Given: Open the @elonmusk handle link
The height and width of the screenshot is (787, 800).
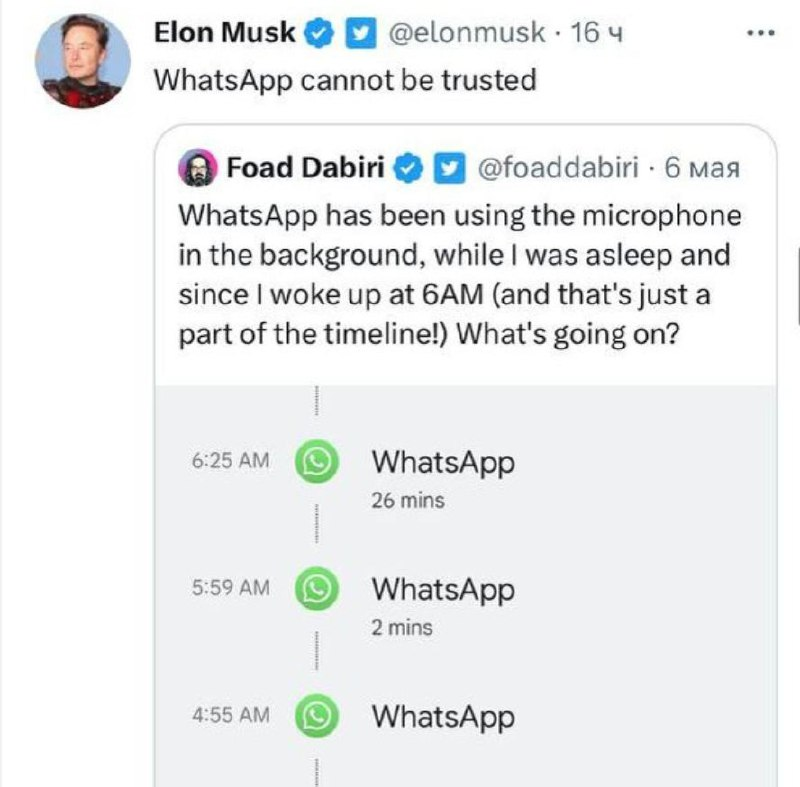Looking at the screenshot, I should point(464,33).
